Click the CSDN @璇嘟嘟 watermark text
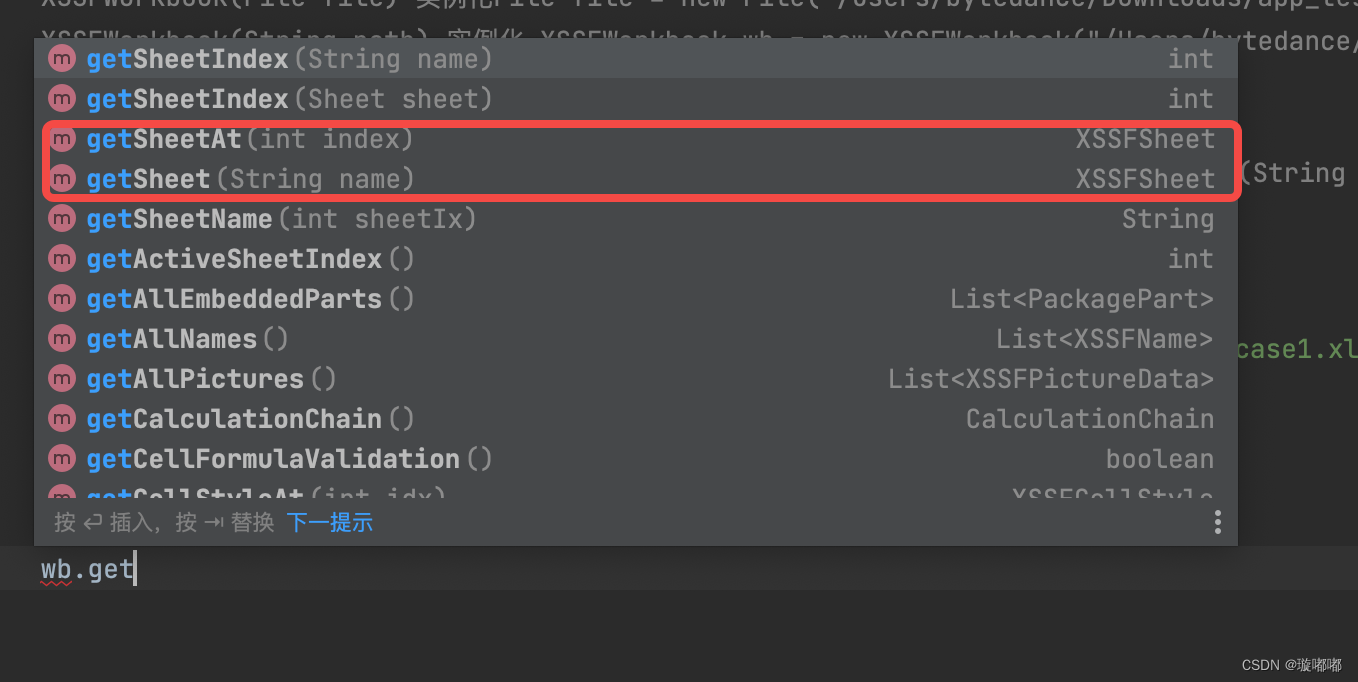Image resolution: width=1358 pixels, height=682 pixels. [1290, 664]
